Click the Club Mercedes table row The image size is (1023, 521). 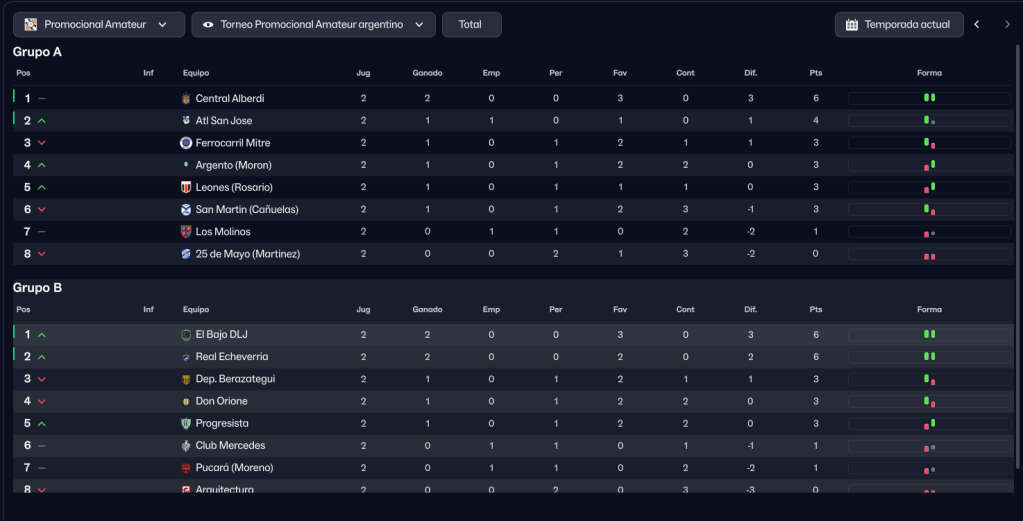tap(500, 446)
